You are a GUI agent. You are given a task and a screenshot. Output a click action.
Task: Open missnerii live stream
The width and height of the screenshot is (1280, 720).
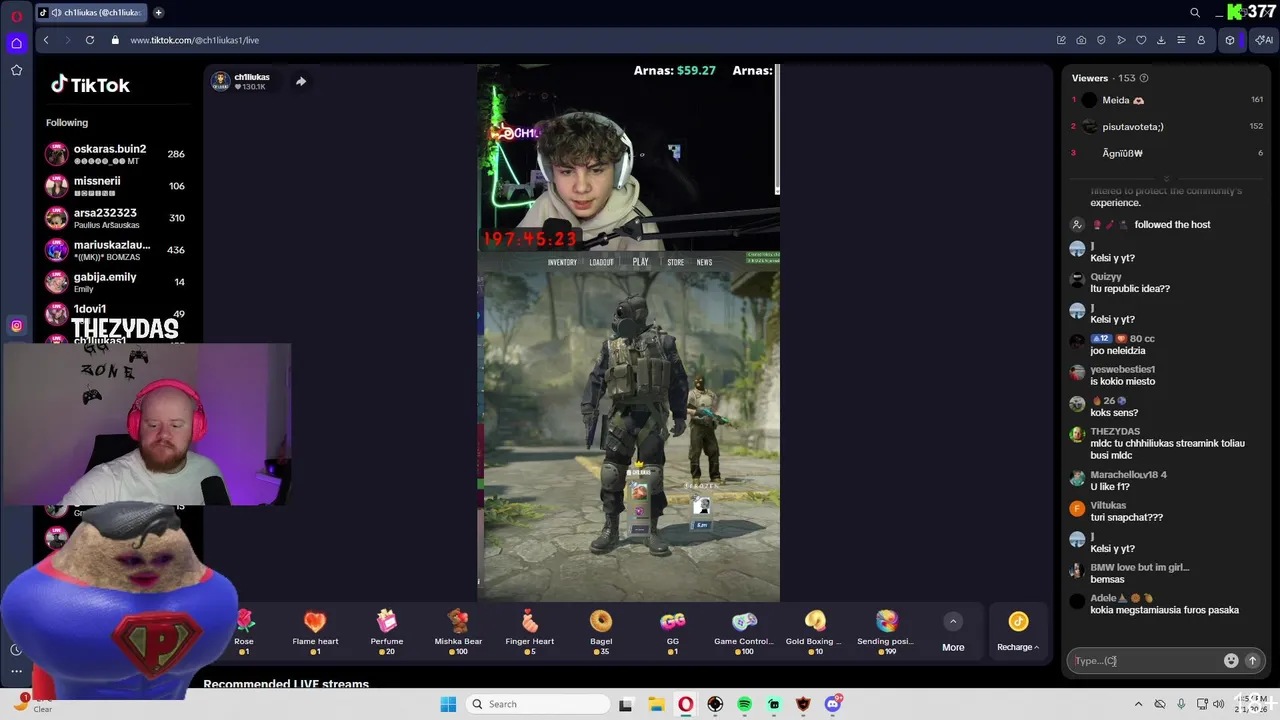click(115, 186)
